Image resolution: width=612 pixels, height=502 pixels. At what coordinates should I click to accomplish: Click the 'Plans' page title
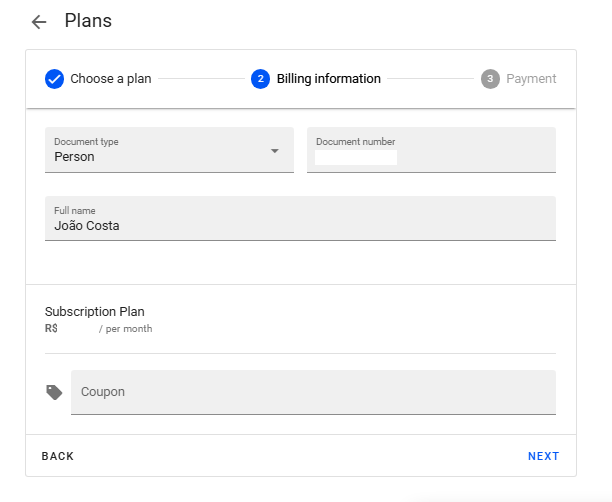(x=88, y=21)
